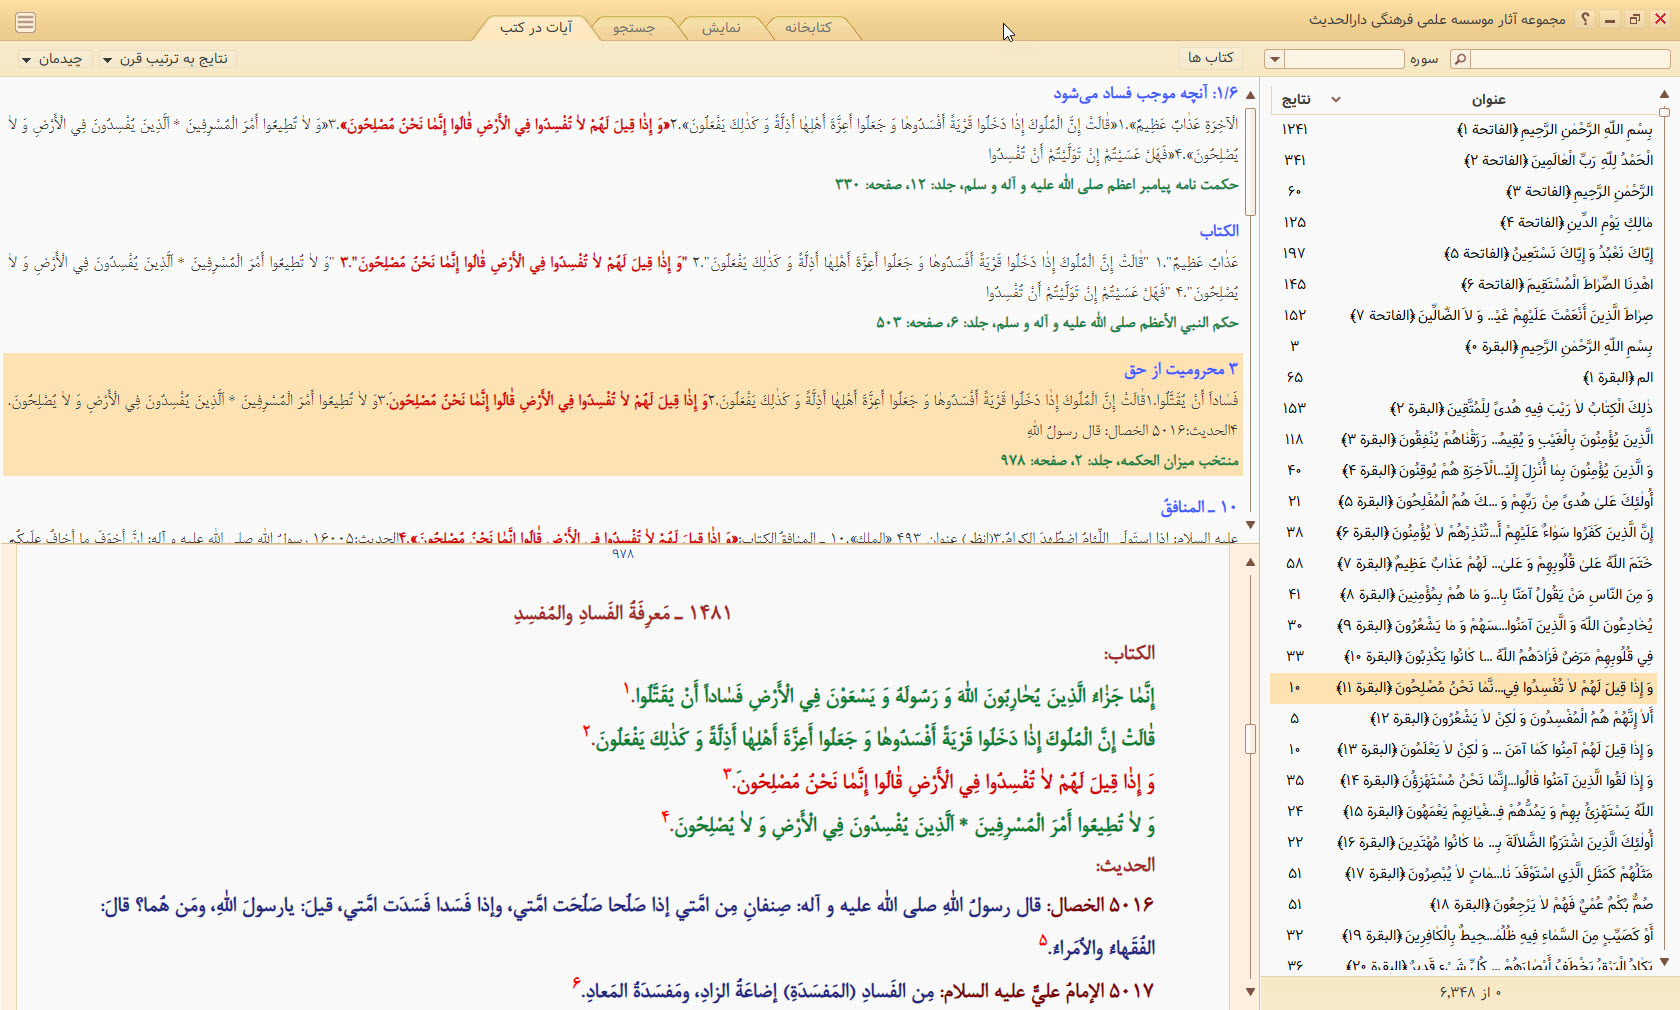1680x1010 pixels.
Task: Select verse row البقرة ۱۷
Action: click(1464, 873)
